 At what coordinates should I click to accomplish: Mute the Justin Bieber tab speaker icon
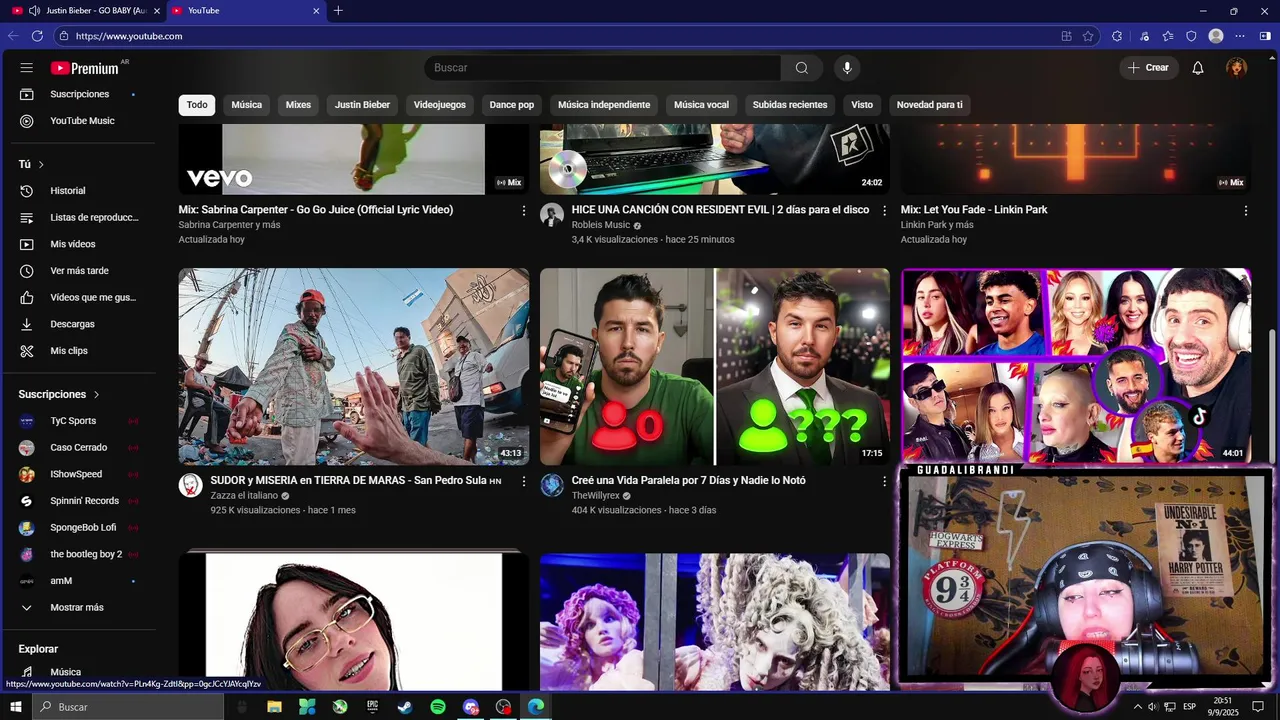(34, 11)
